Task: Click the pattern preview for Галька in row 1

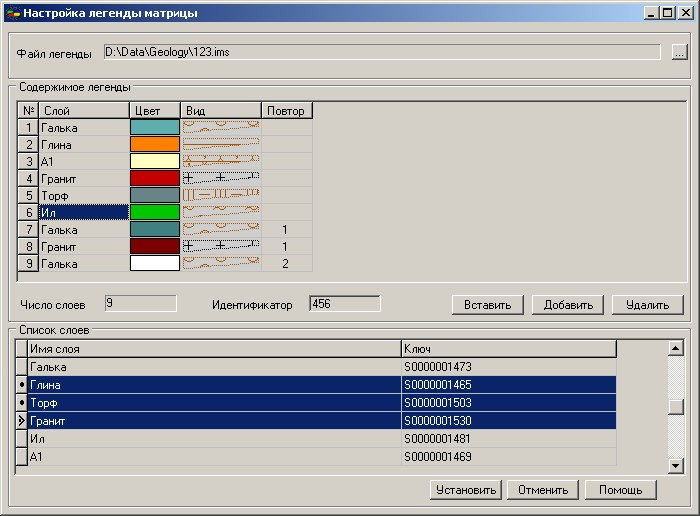Action: click(221, 128)
